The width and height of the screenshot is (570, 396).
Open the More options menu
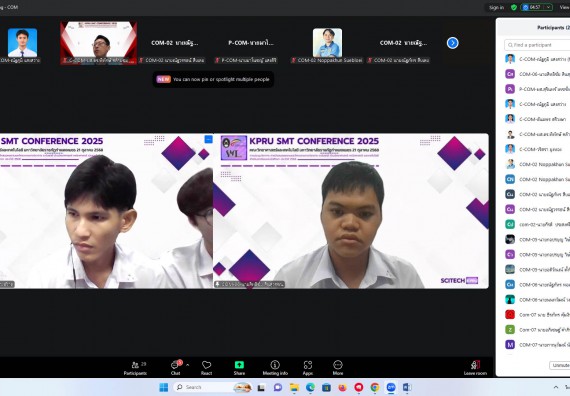tap(338, 368)
